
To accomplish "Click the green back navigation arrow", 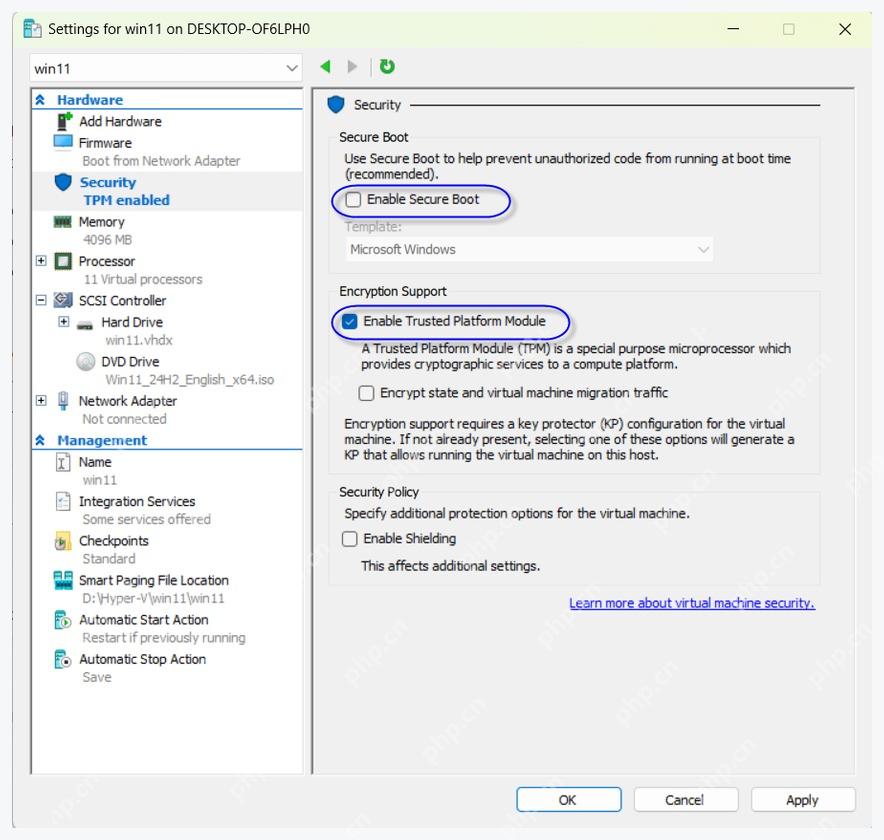I will pos(325,67).
